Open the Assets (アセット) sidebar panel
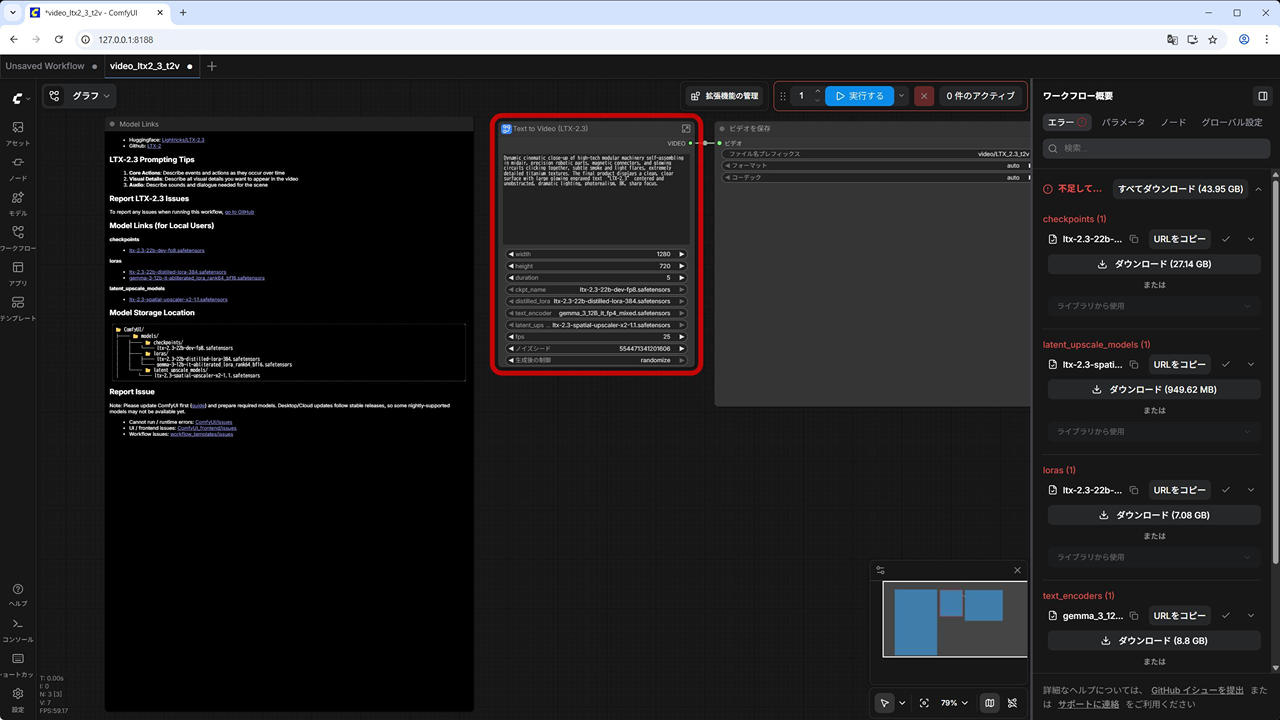Screen dimensions: 1280x720 point(18,133)
